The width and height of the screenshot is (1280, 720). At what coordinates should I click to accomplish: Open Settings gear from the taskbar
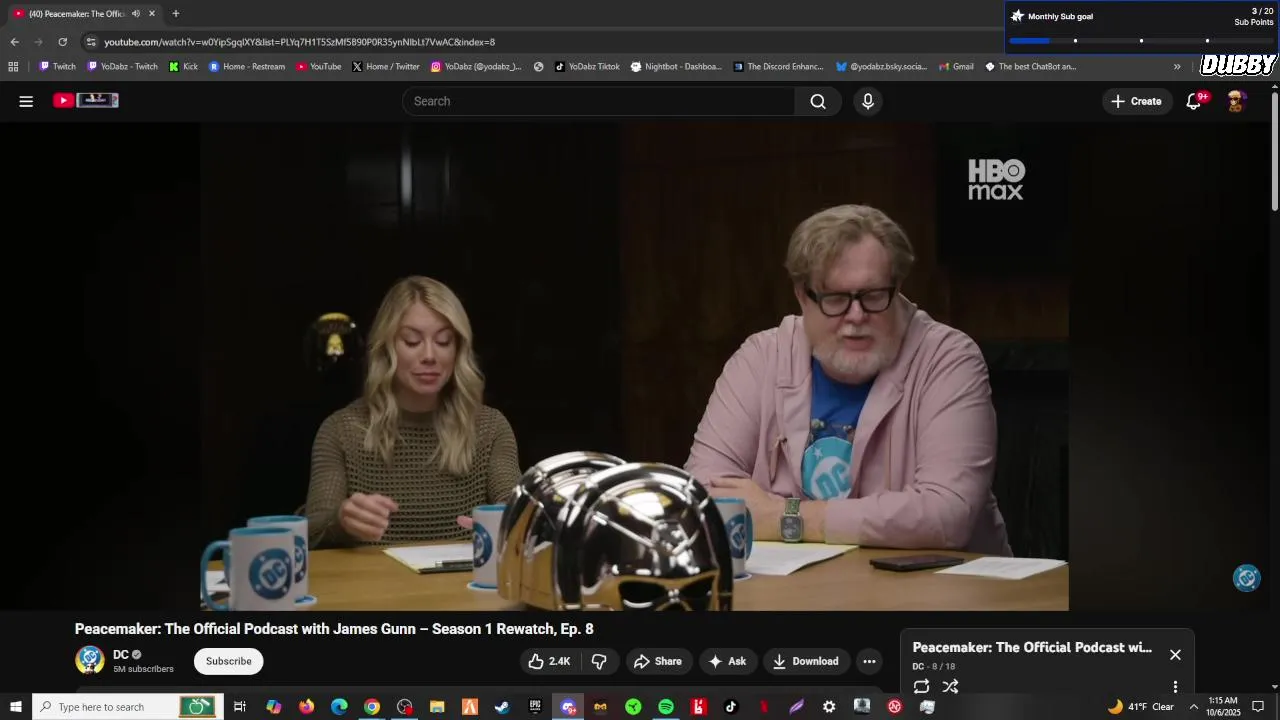[x=829, y=707]
